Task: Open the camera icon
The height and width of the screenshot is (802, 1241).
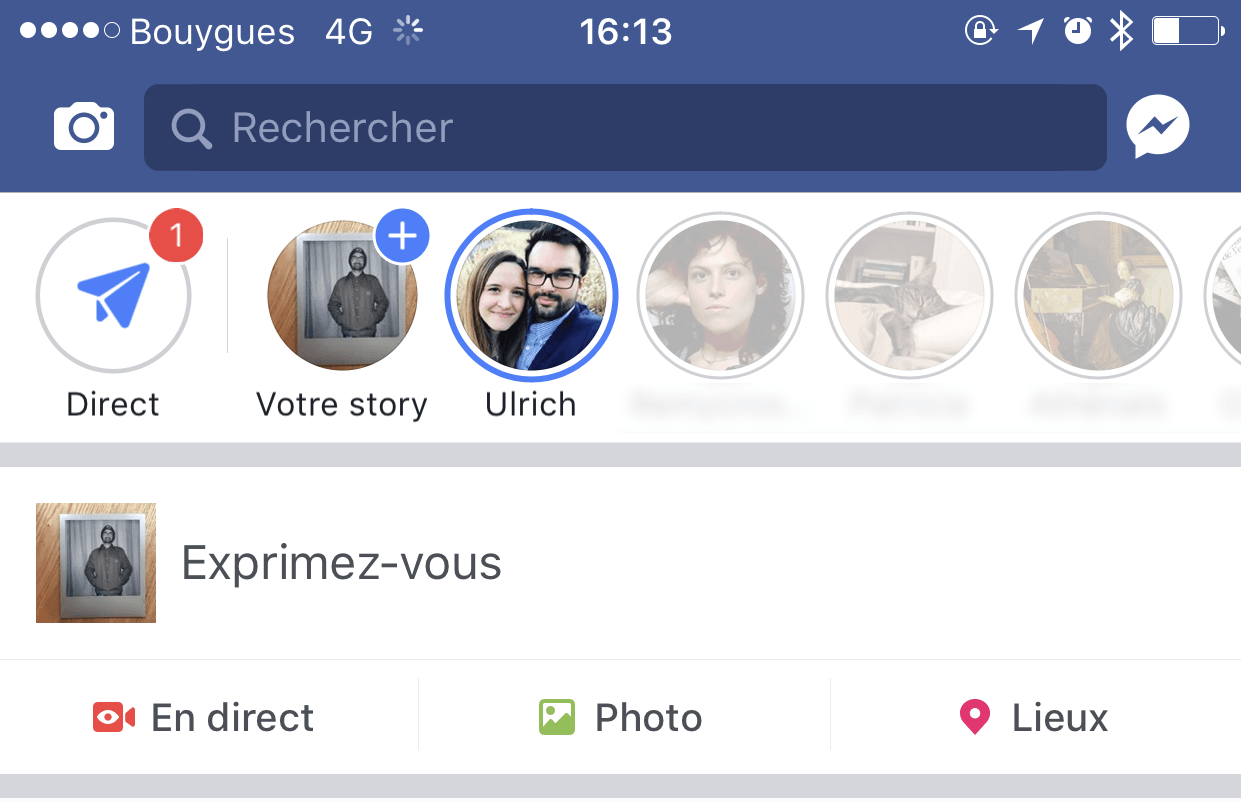Action: (x=84, y=127)
